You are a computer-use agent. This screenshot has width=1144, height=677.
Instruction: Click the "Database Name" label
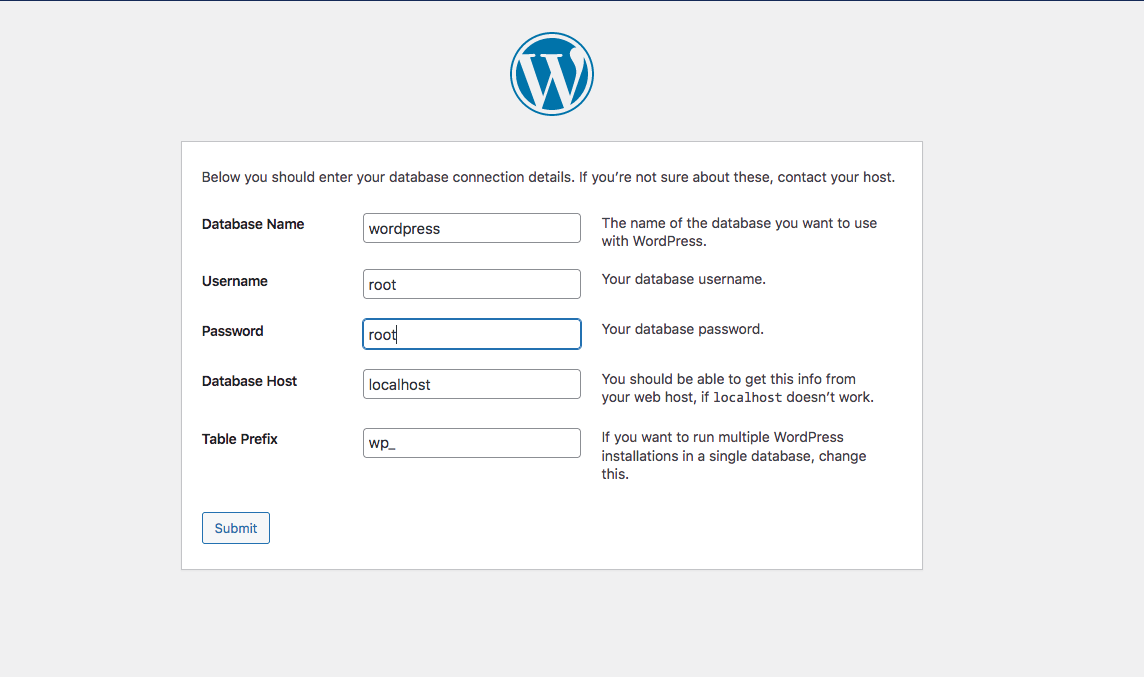(252, 224)
